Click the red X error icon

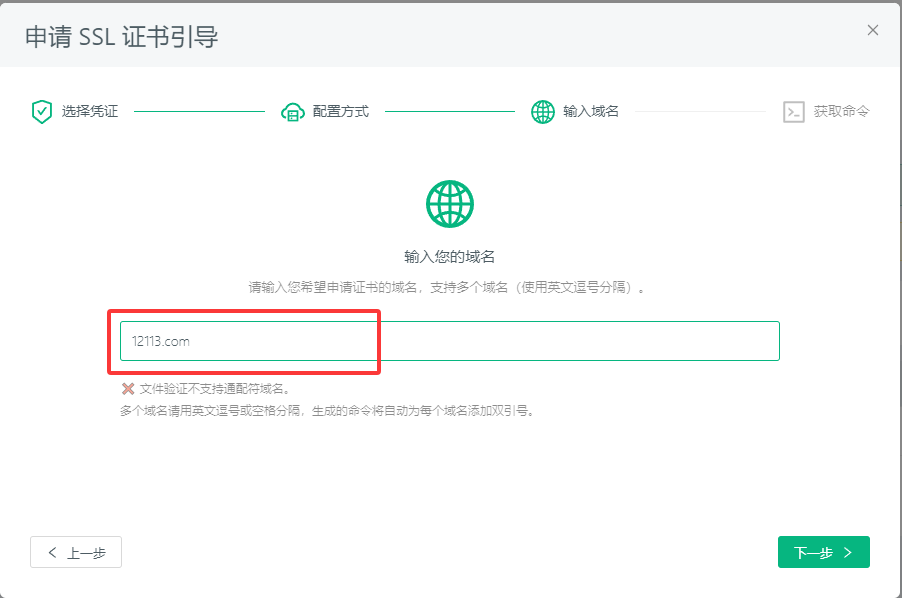pyautogui.click(x=128, y=389)
